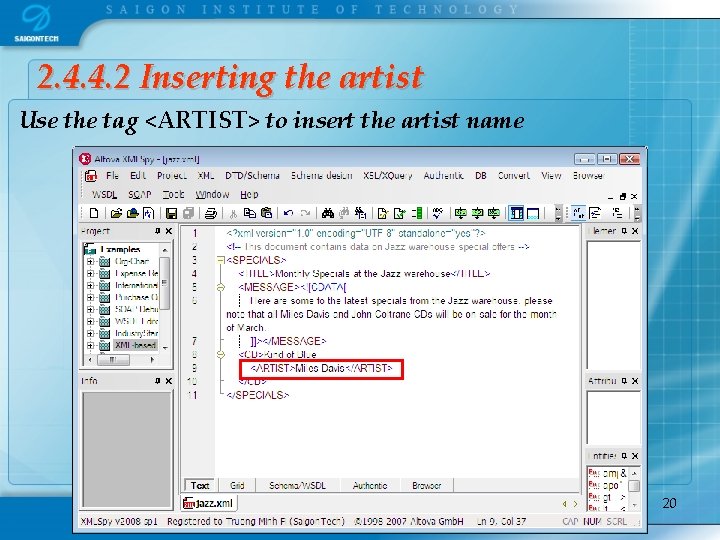Click the Find Next icon beside the binoculars
Image resolution: width=720 pixels, height=540 pixels.
tap(344, 213)
